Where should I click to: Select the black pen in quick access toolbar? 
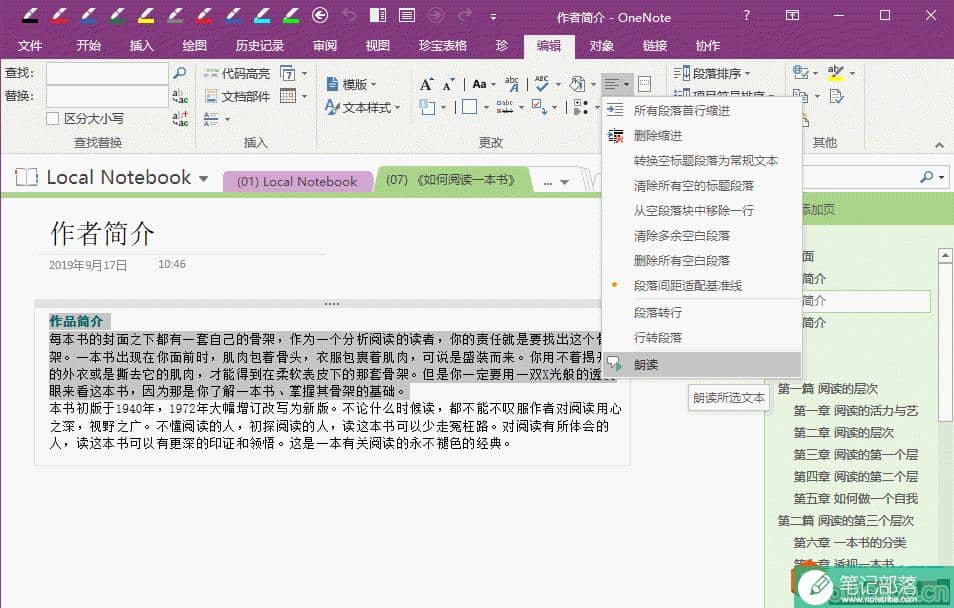(x=30, y=15)
